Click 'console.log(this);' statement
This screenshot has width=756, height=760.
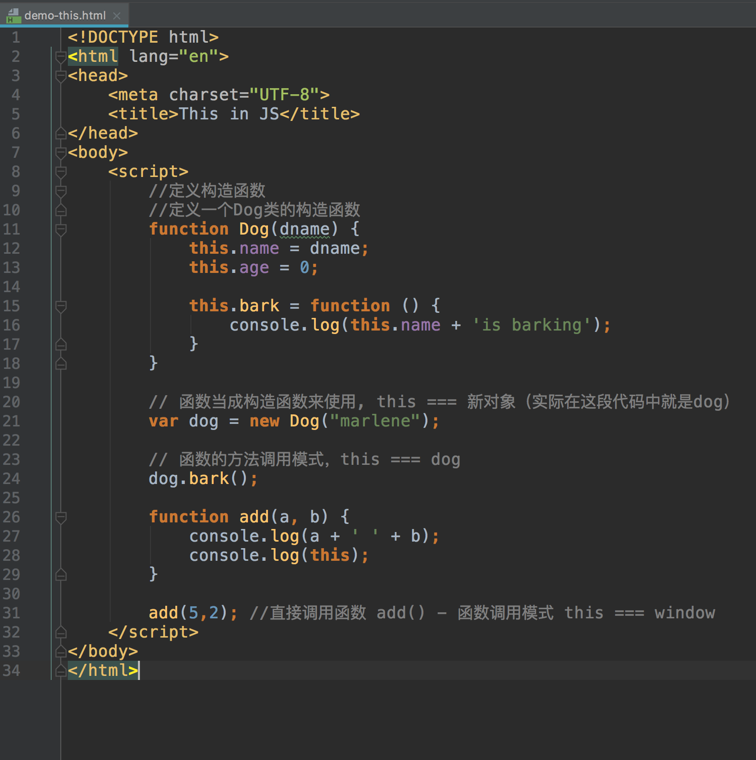(x=279, y=555)
